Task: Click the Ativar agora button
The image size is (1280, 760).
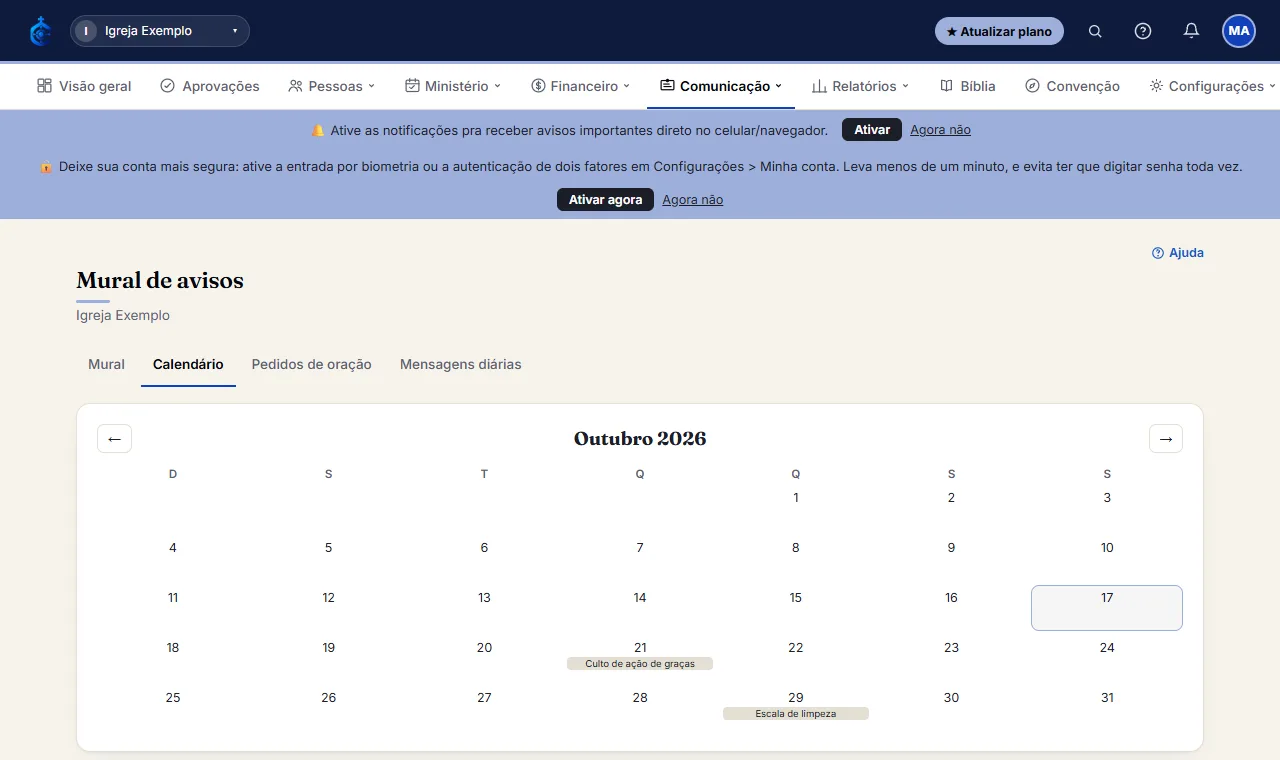Action: click(x=605, y=200)
